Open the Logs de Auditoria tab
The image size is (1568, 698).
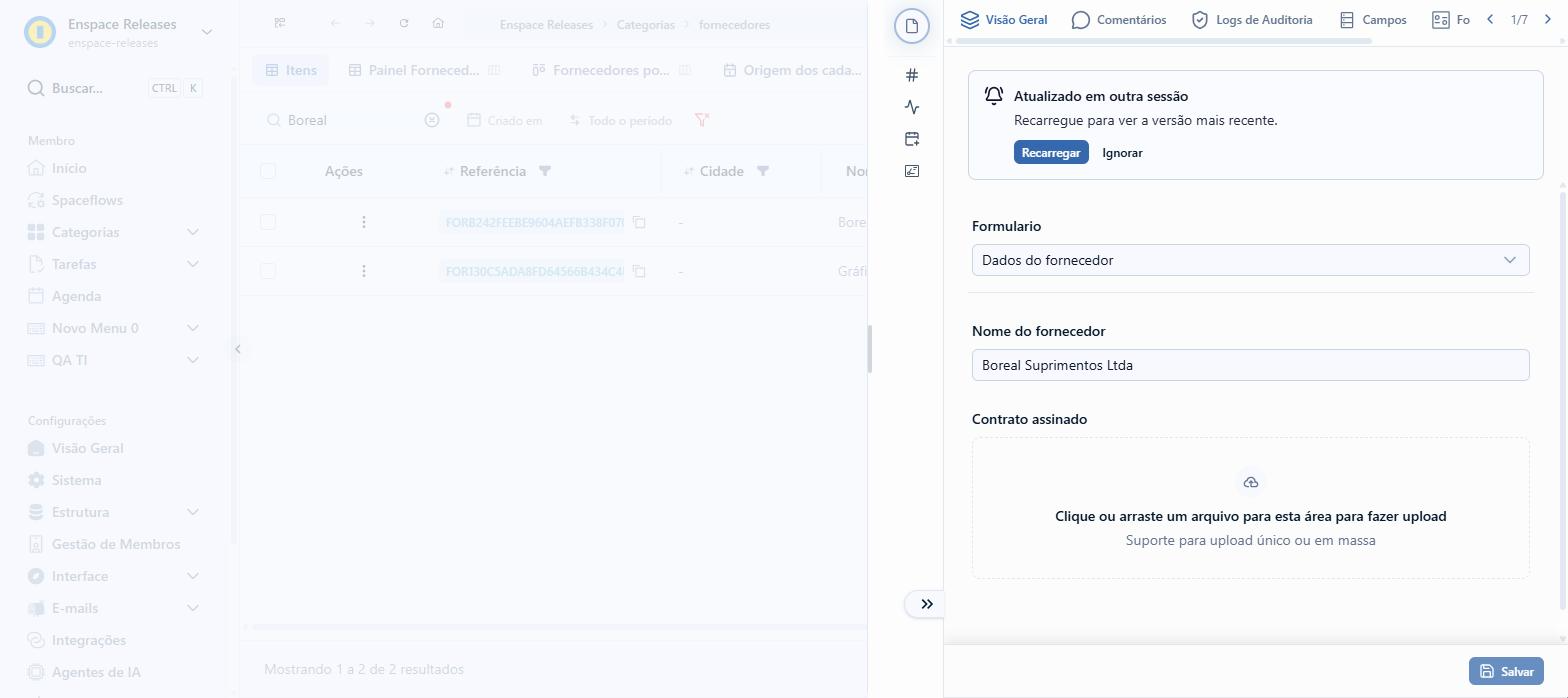(x=1252, y=19)
